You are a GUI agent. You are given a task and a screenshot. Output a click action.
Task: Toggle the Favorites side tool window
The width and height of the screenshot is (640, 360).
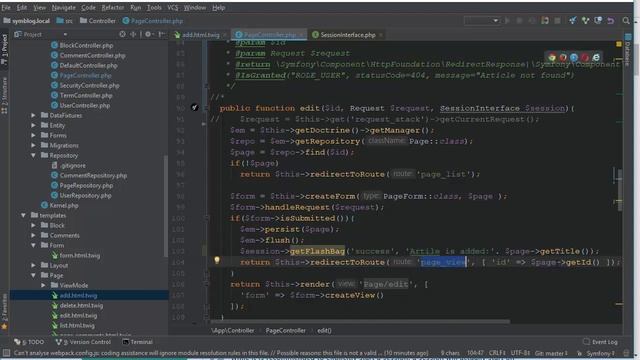4,311
